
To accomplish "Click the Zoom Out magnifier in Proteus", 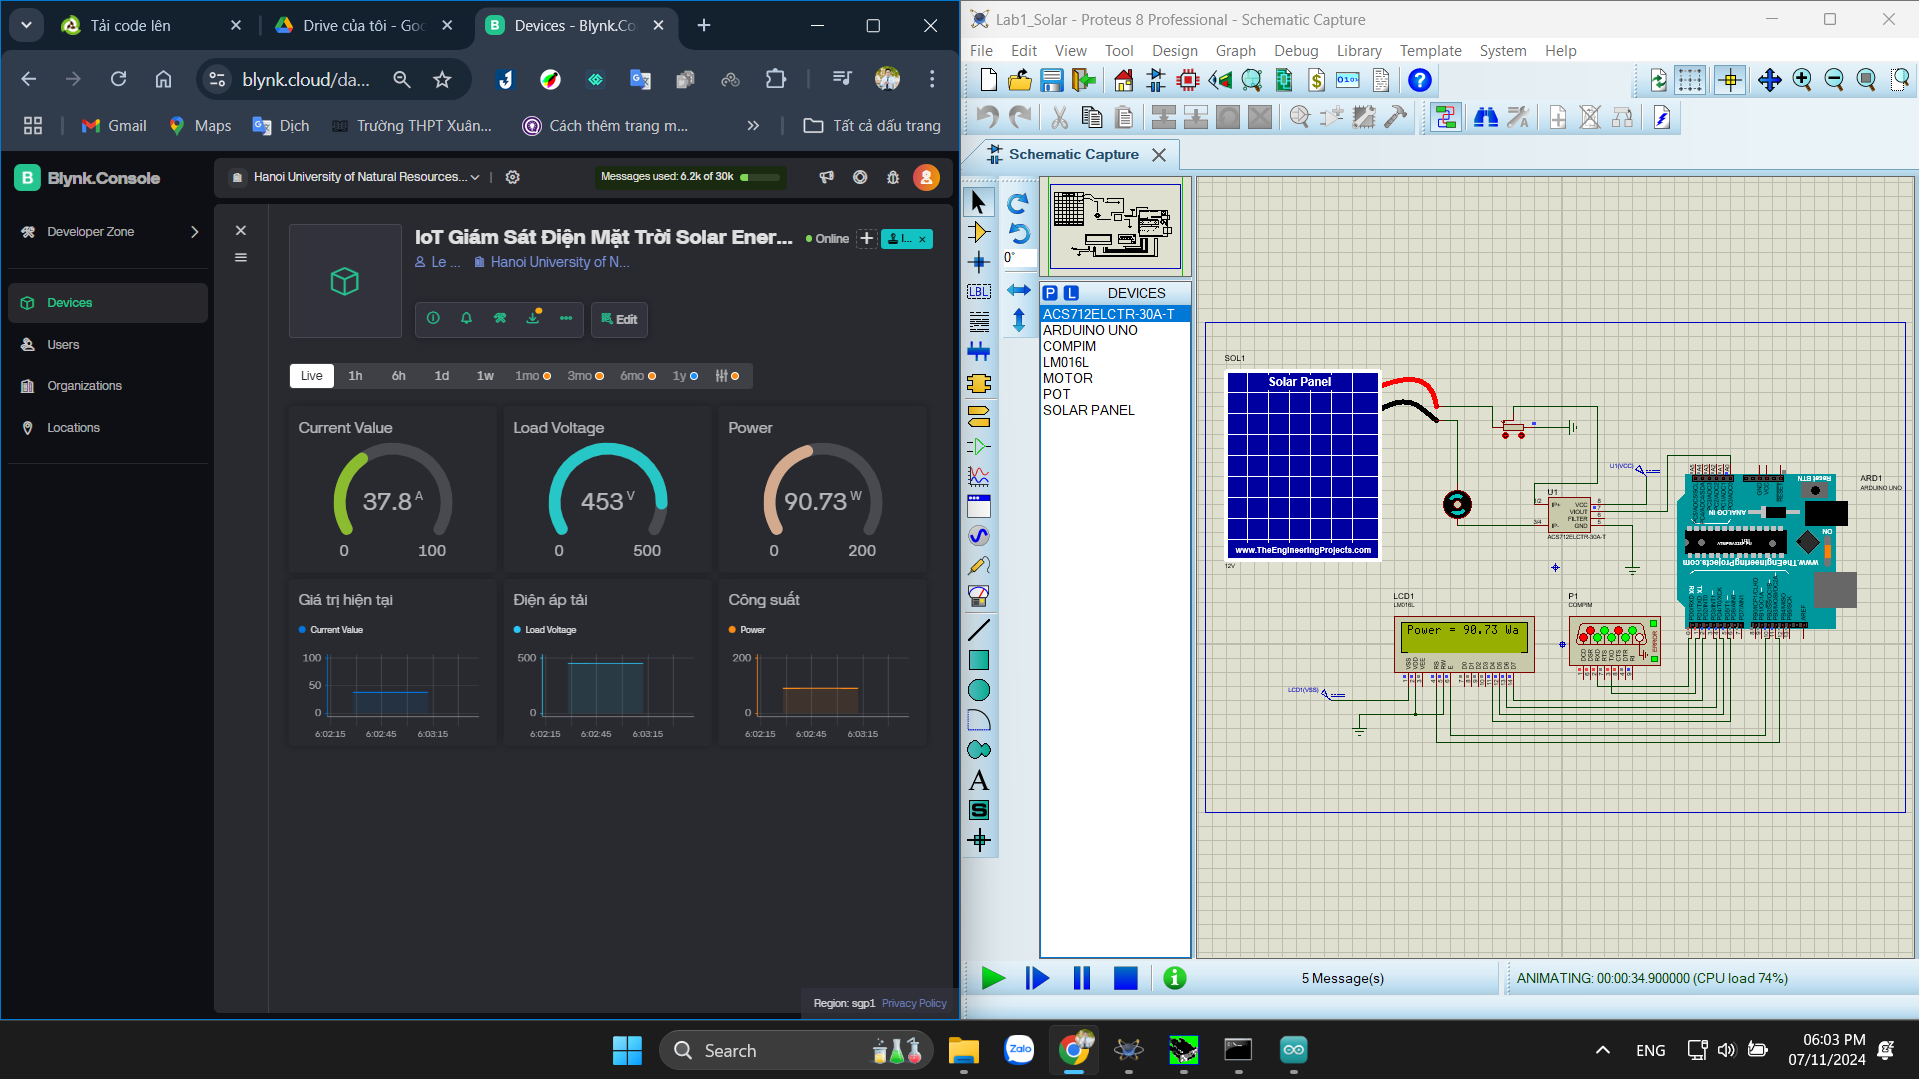I will point(1834,80).
